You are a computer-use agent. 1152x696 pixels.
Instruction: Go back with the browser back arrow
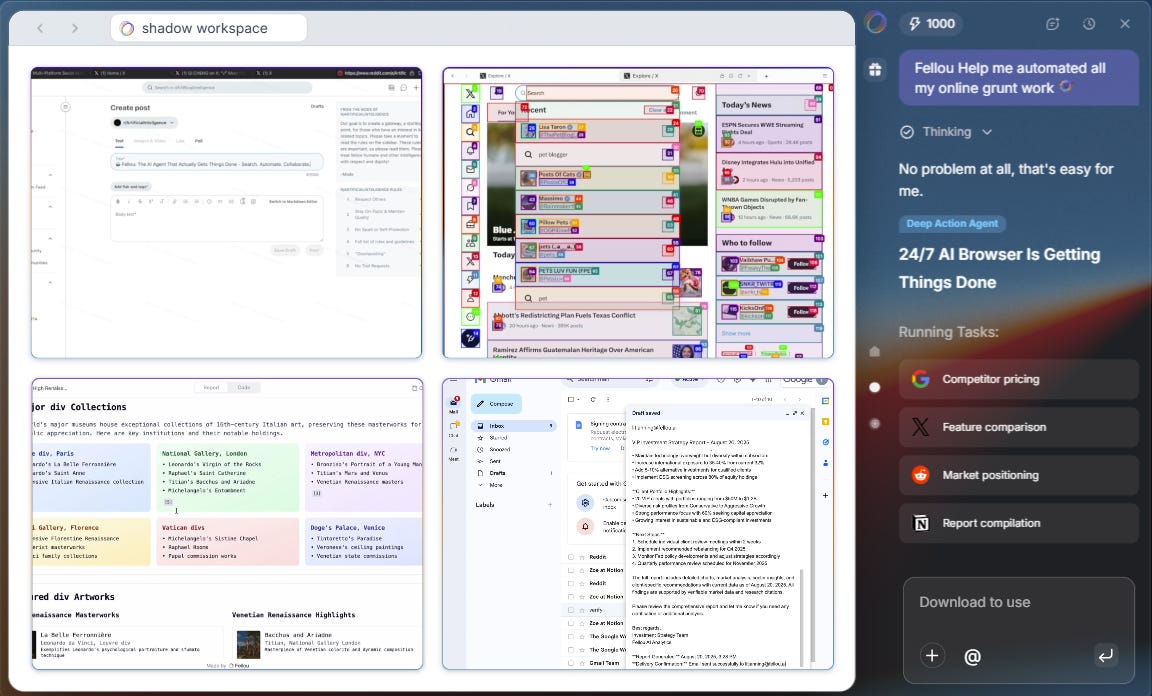[40, 28]
